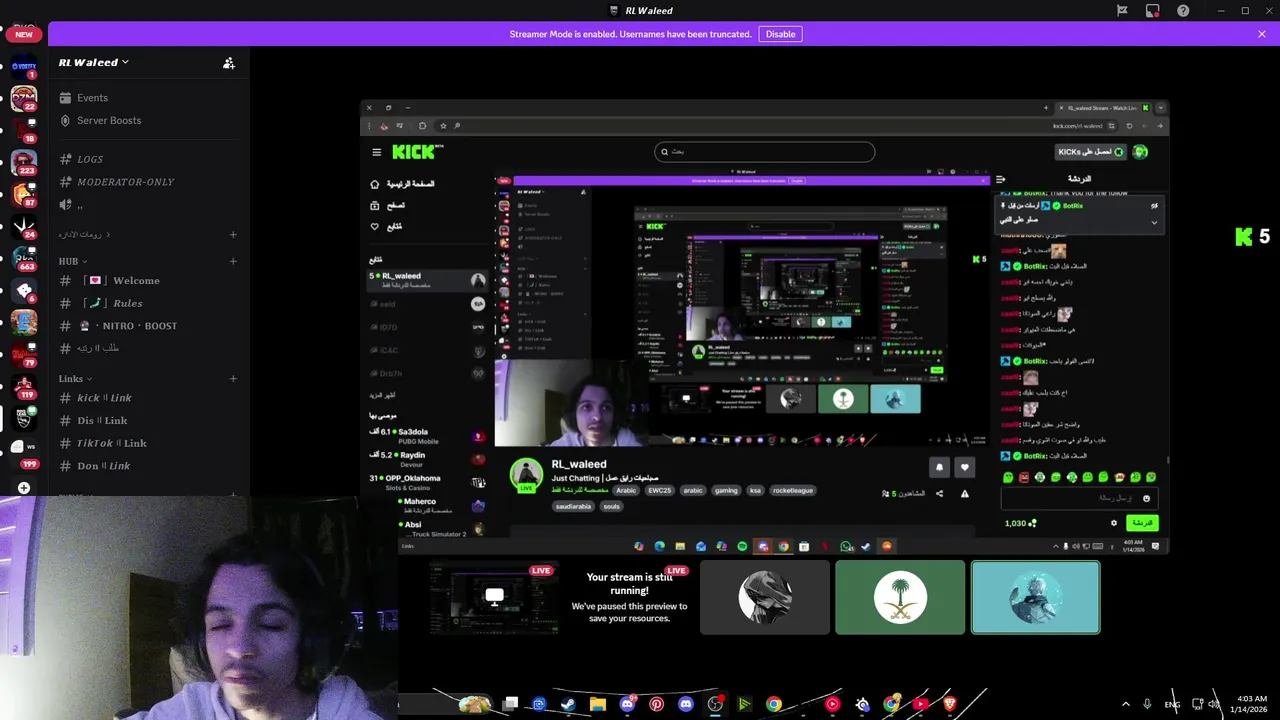Toggle the bell notification button on Kick stream
This screenshot has height=720, width=1280.
click(939, 467)
